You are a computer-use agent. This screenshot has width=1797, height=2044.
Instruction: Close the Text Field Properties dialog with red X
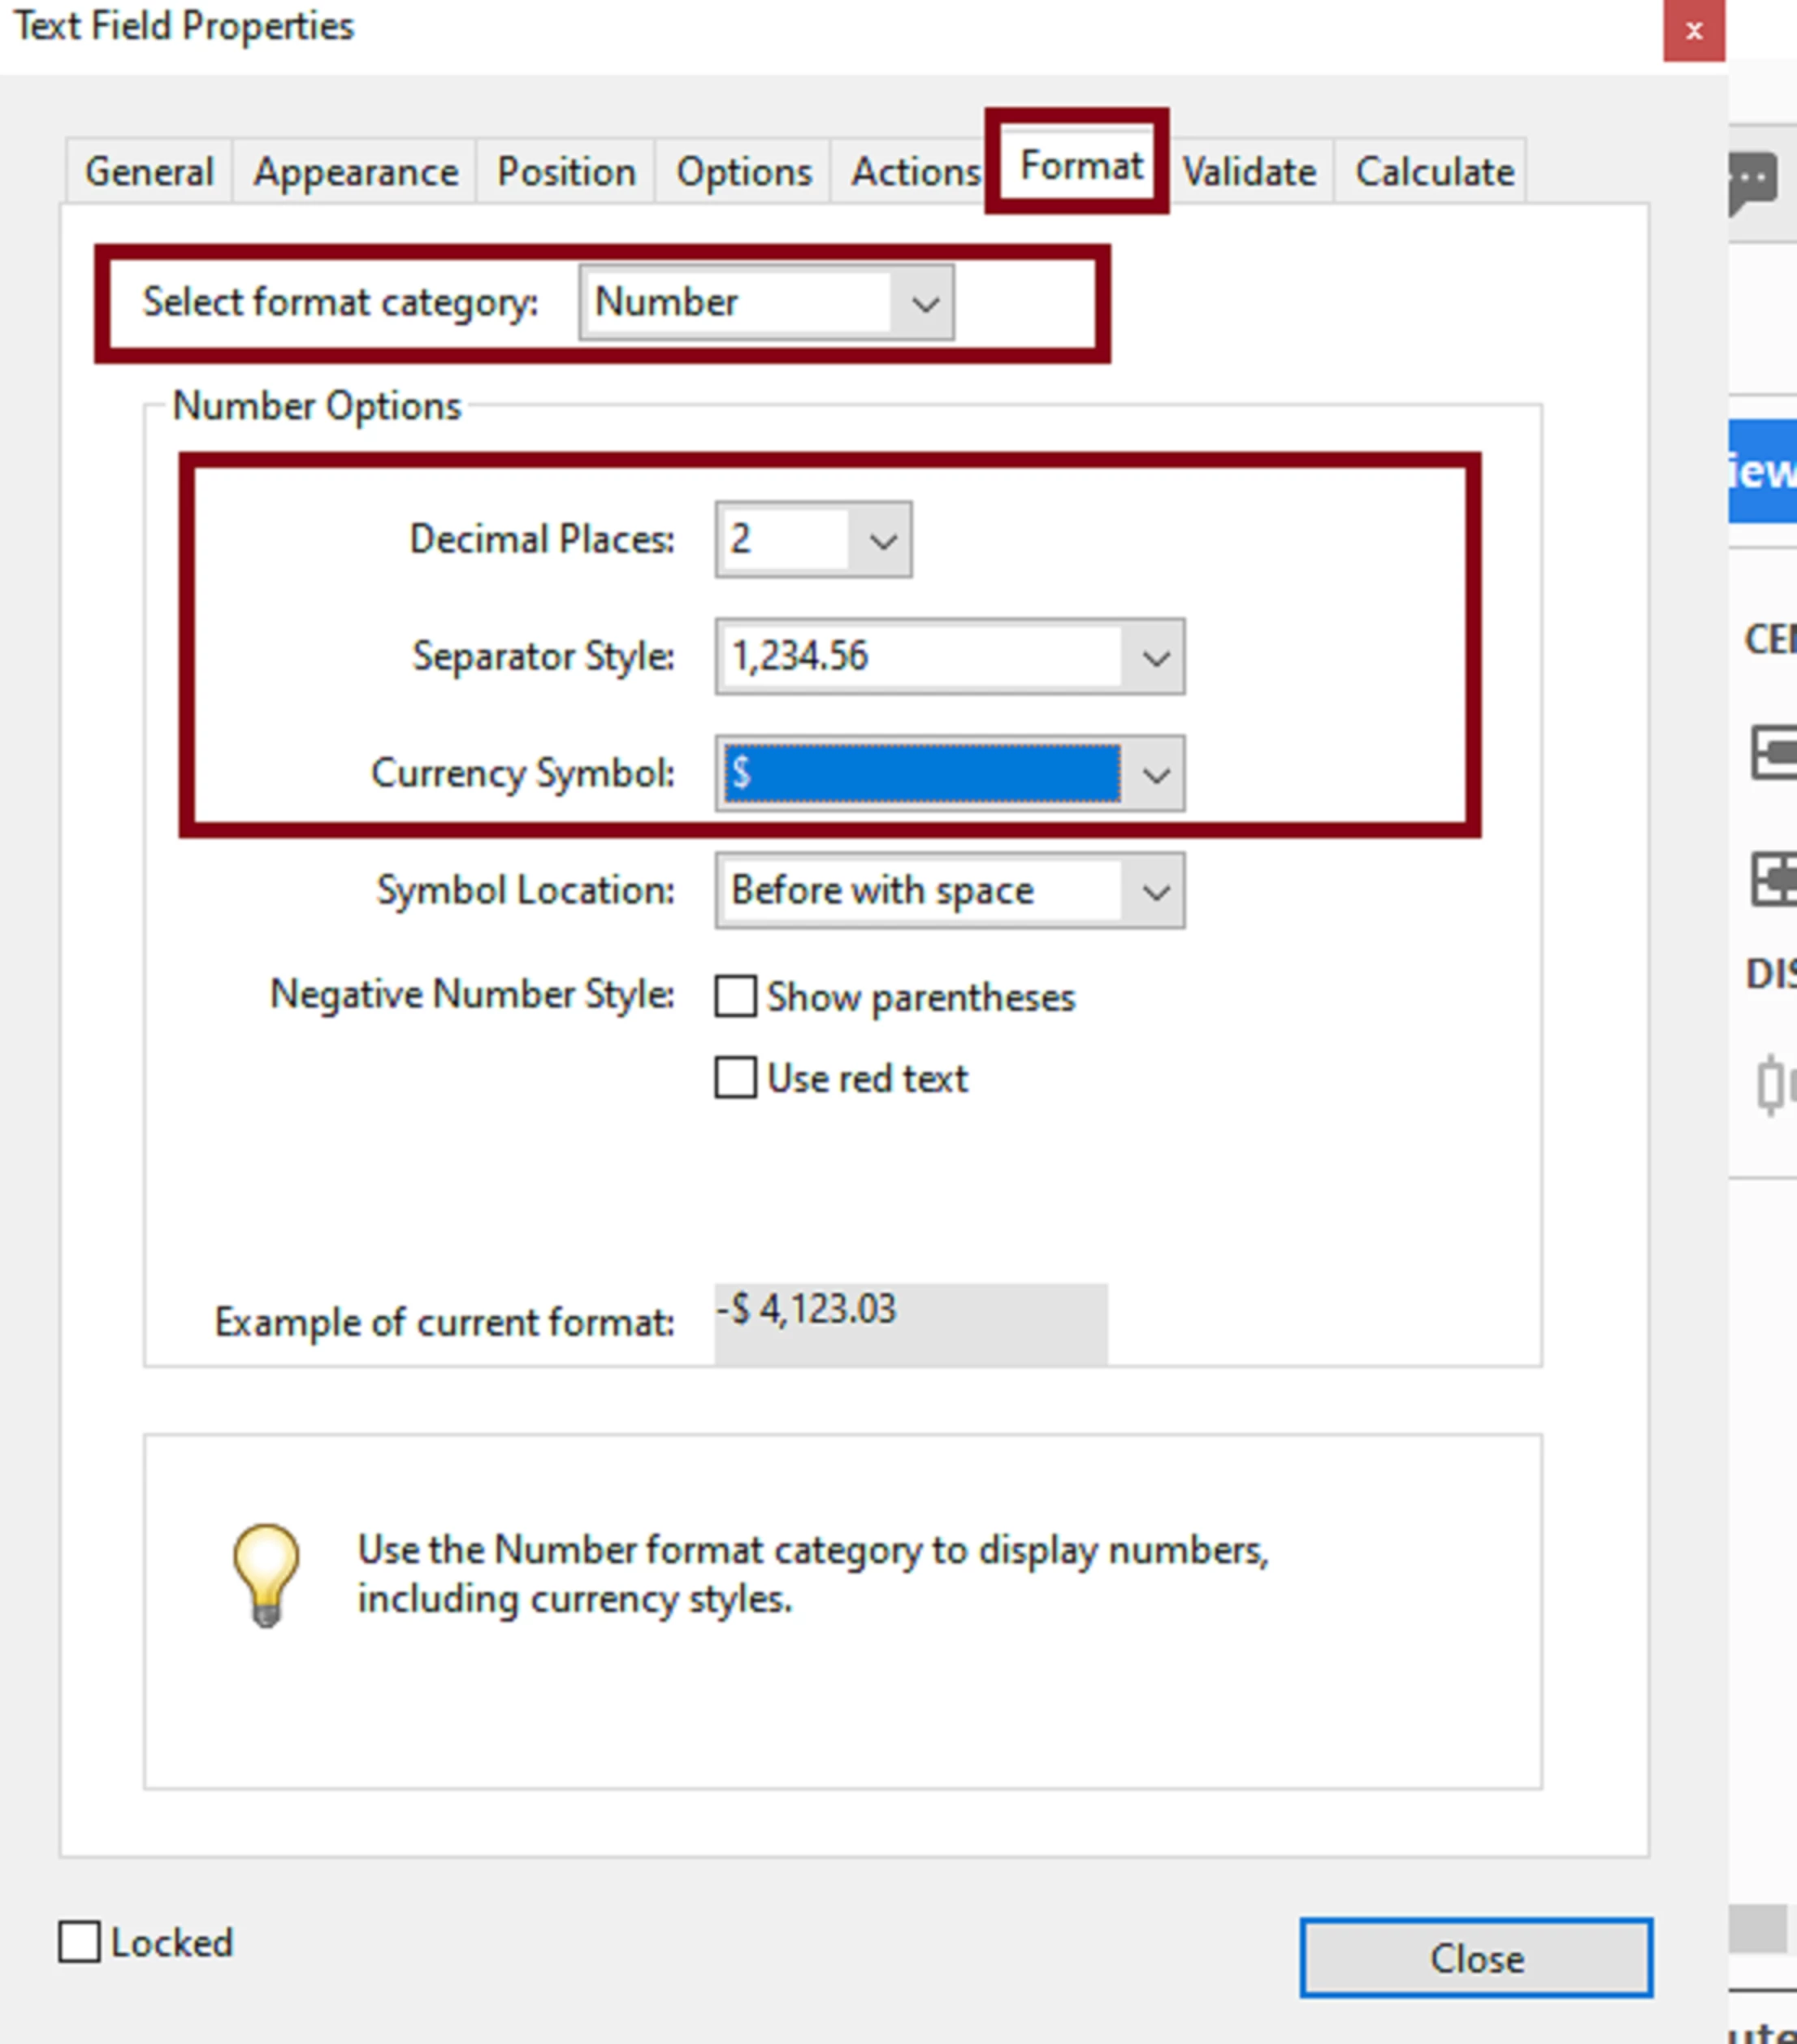(x=1693, y=31)
